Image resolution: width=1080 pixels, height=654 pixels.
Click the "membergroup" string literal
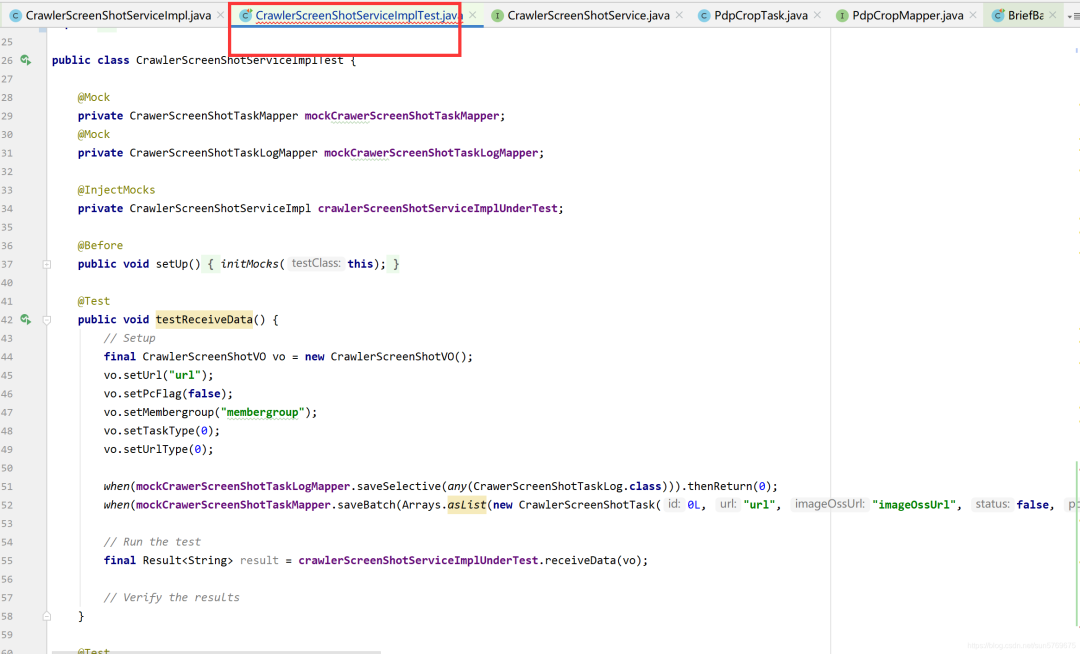[262, 412]
